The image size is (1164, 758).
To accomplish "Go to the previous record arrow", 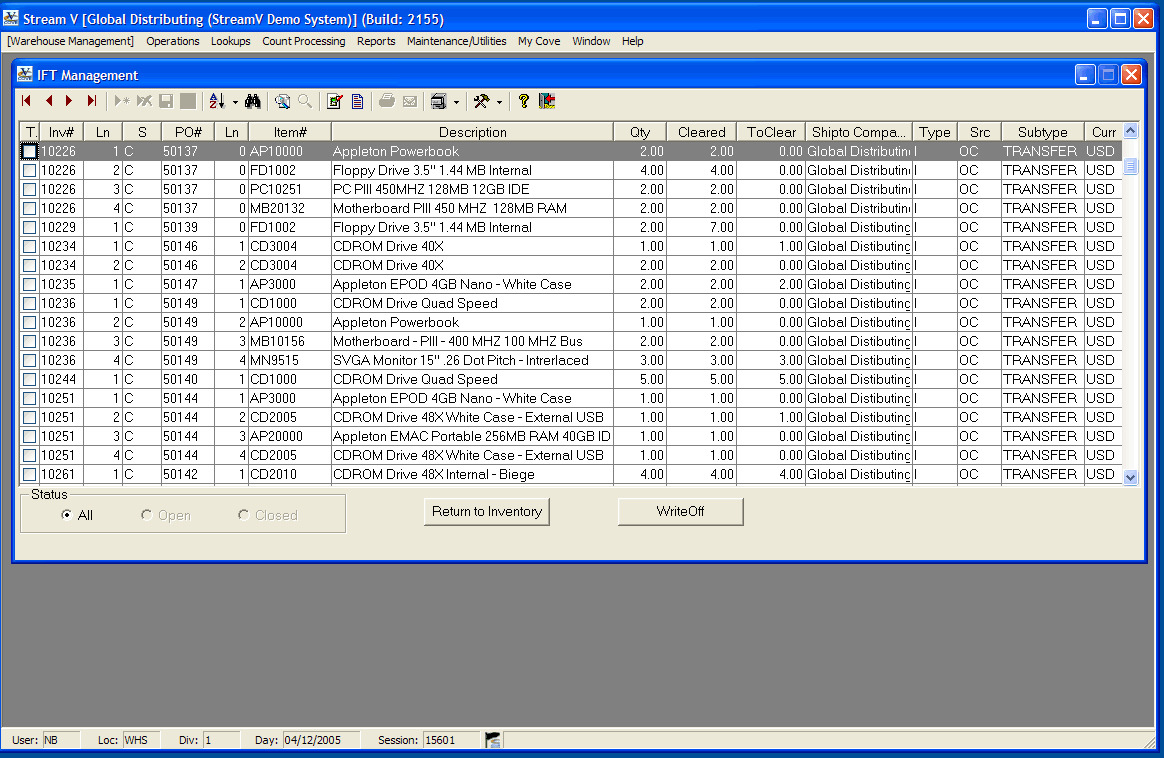I will point(49,101).
